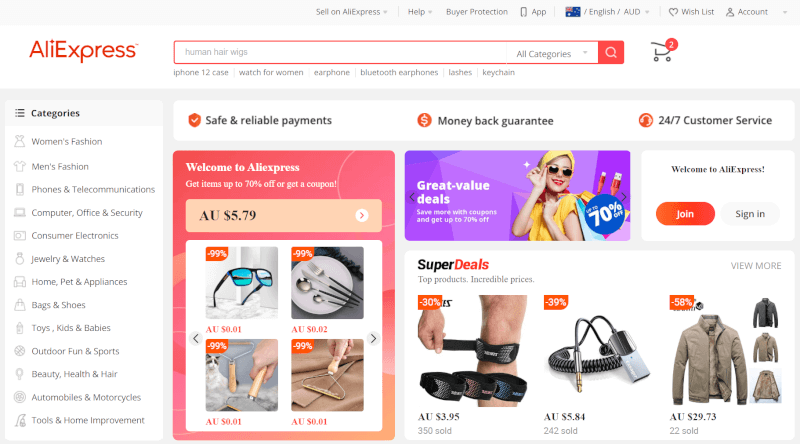
Task: Go to previous Great-value deals banner slide
Action: point(412,196)
